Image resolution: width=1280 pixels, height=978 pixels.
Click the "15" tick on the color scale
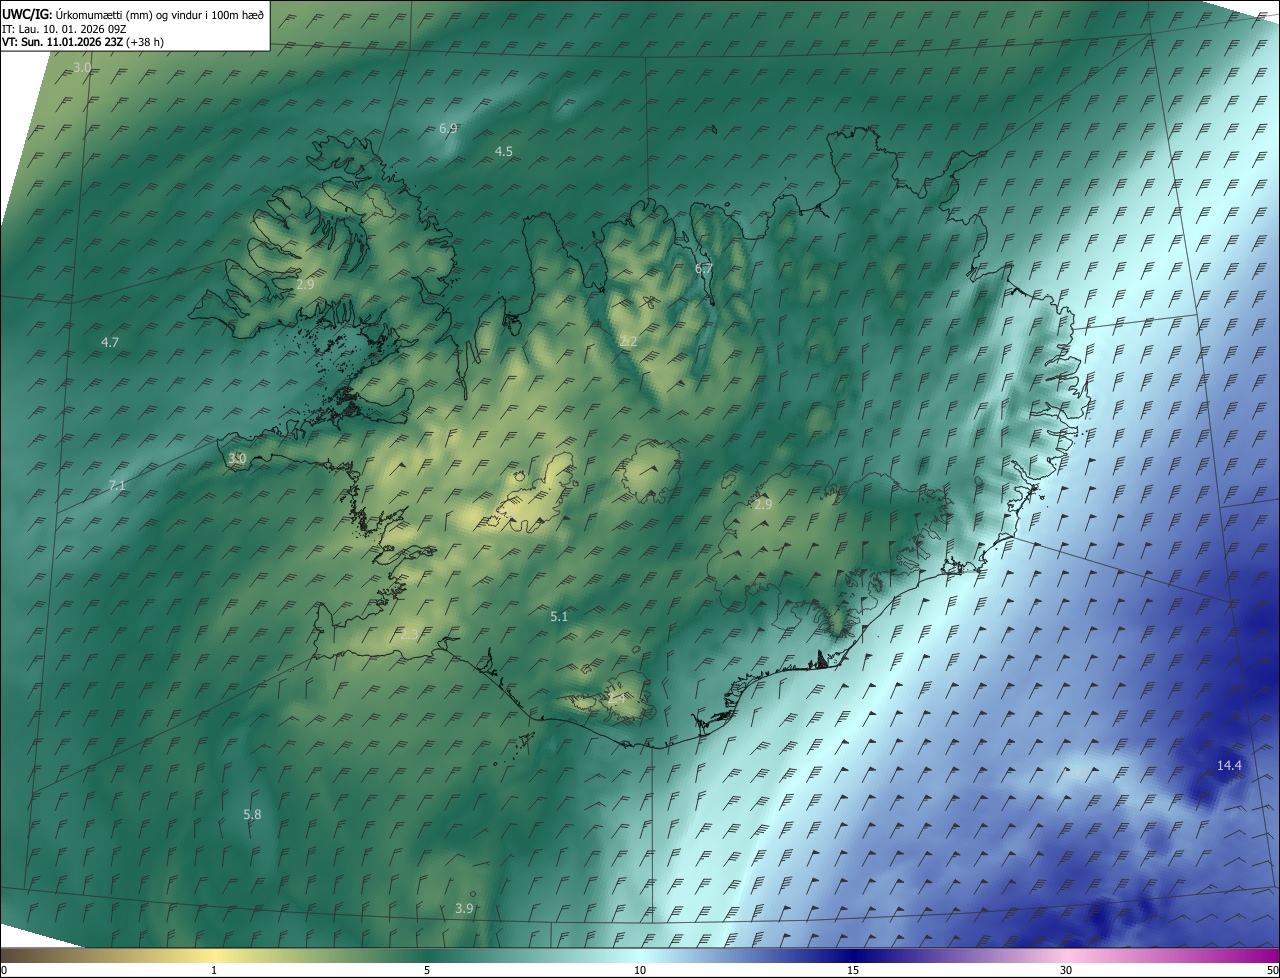tap(853, 970)
